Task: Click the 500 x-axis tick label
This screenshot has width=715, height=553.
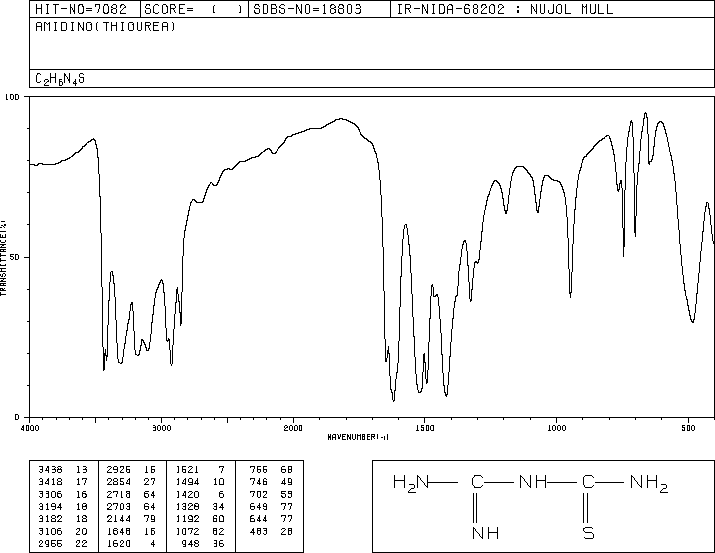Action: (x=688, y=428)
